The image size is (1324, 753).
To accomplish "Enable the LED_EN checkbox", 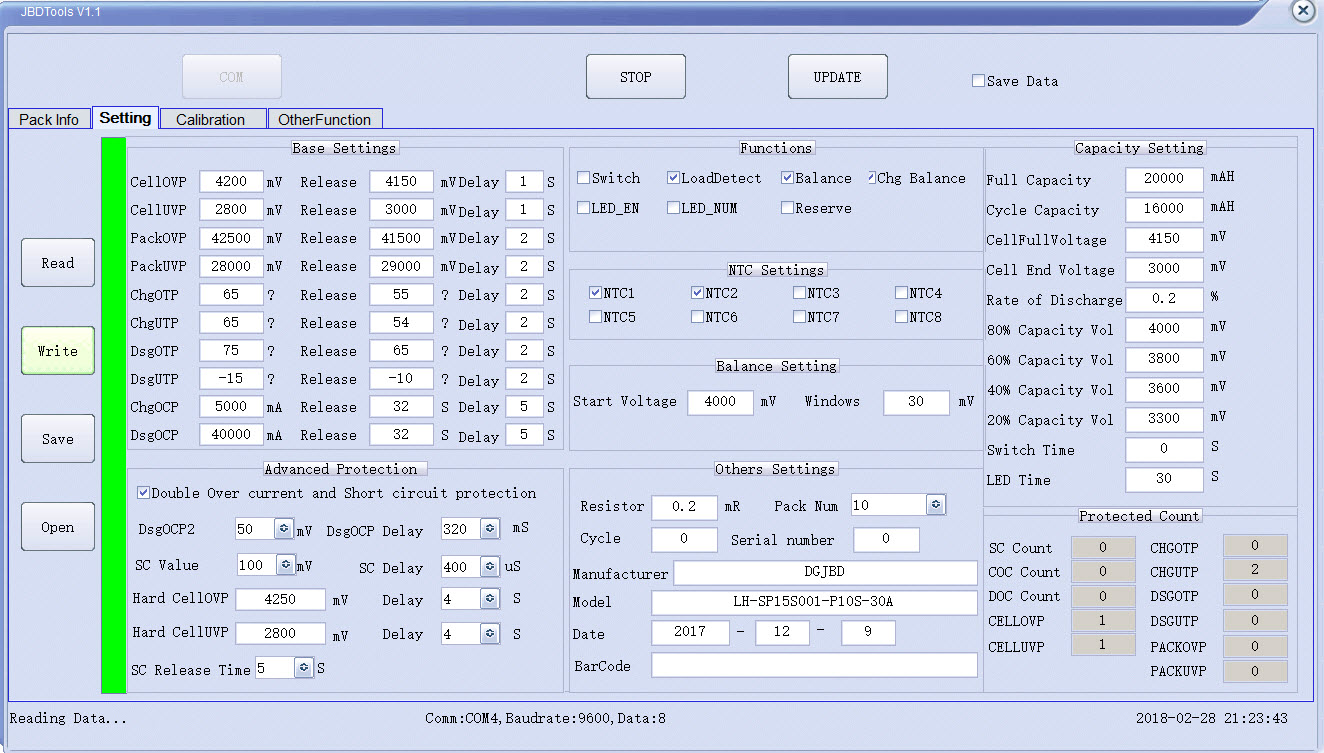I will tap(583, 208).
